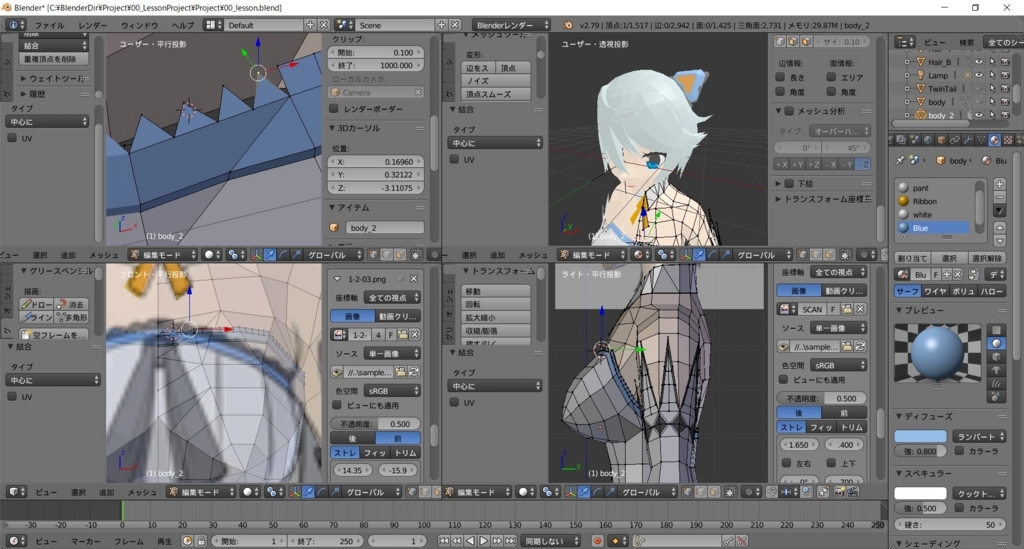Click the 回転 rotate button
The width and height of the screenshot is (1024, 549).
[495, 304]
